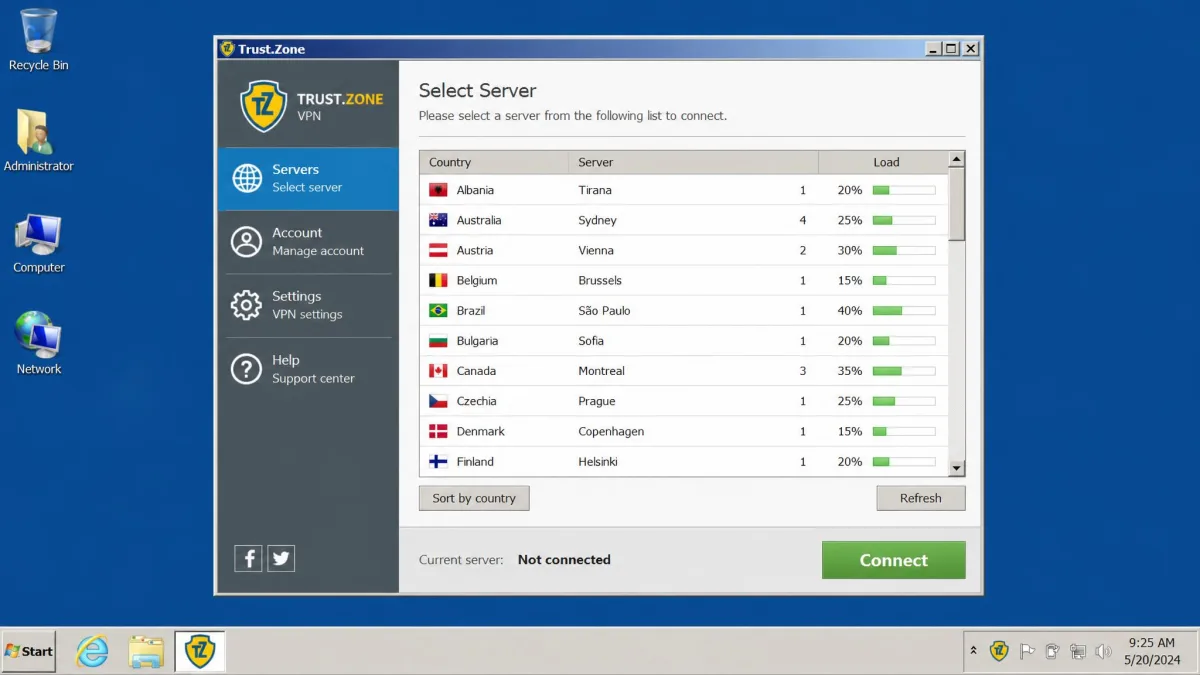Click the Finland flag icon
The width and height of the screenshot is (1200, 675).
(438, 461)
